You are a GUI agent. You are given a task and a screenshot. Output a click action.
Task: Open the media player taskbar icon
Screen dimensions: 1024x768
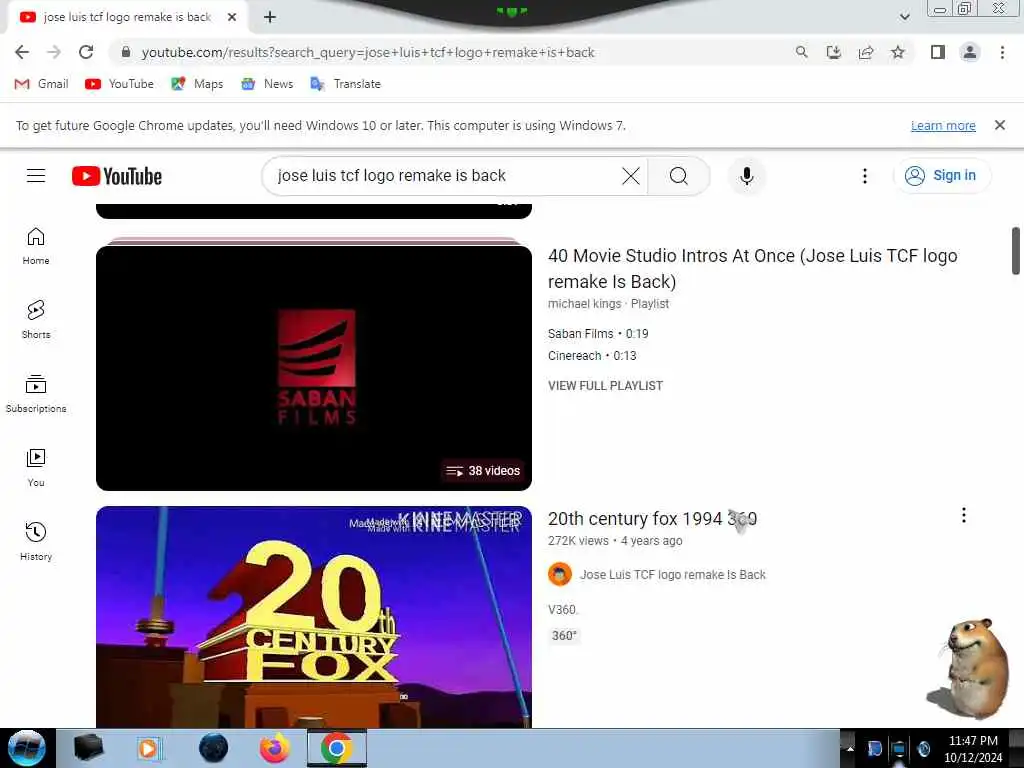[x=150, y=748]
